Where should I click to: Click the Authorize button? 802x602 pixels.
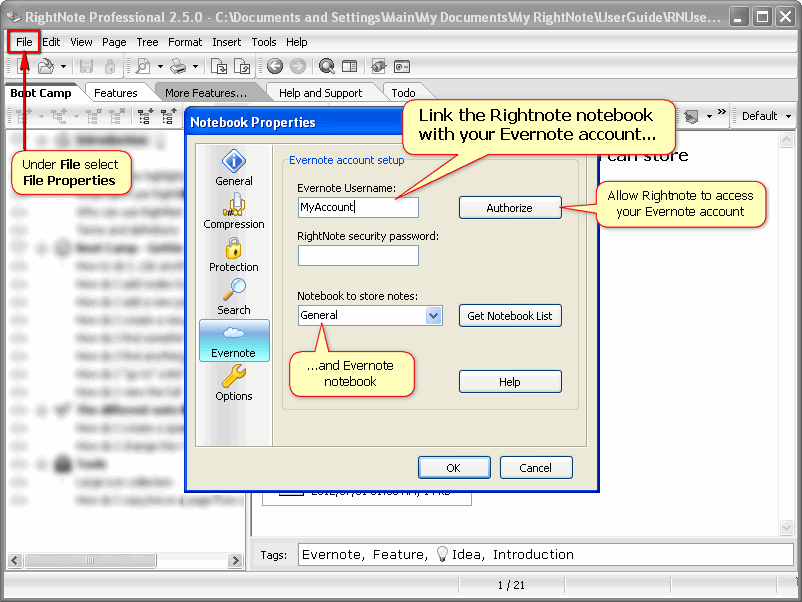pyautogui.click(x=510, y=208)
